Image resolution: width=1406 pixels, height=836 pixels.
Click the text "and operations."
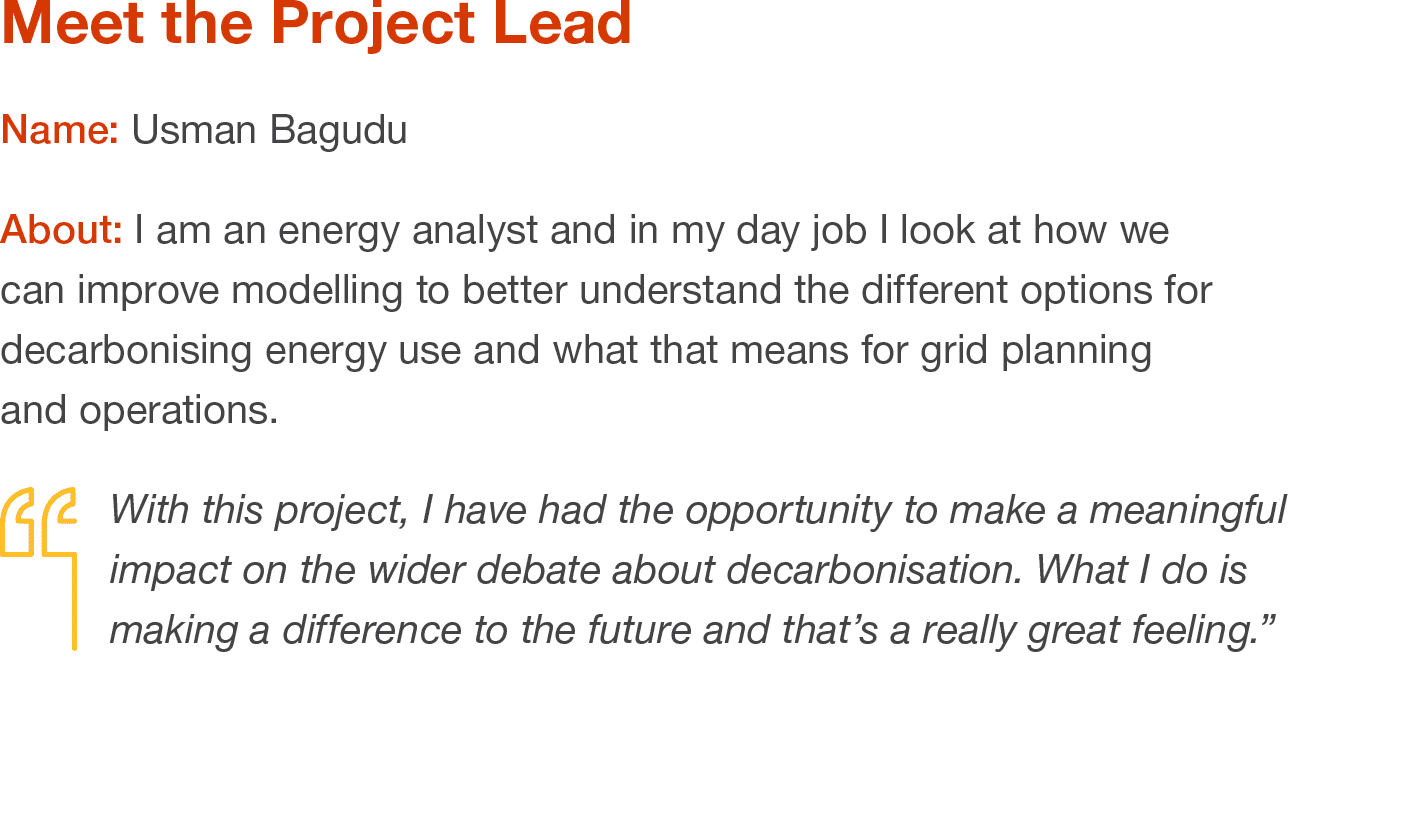click(x=139, y=410)
